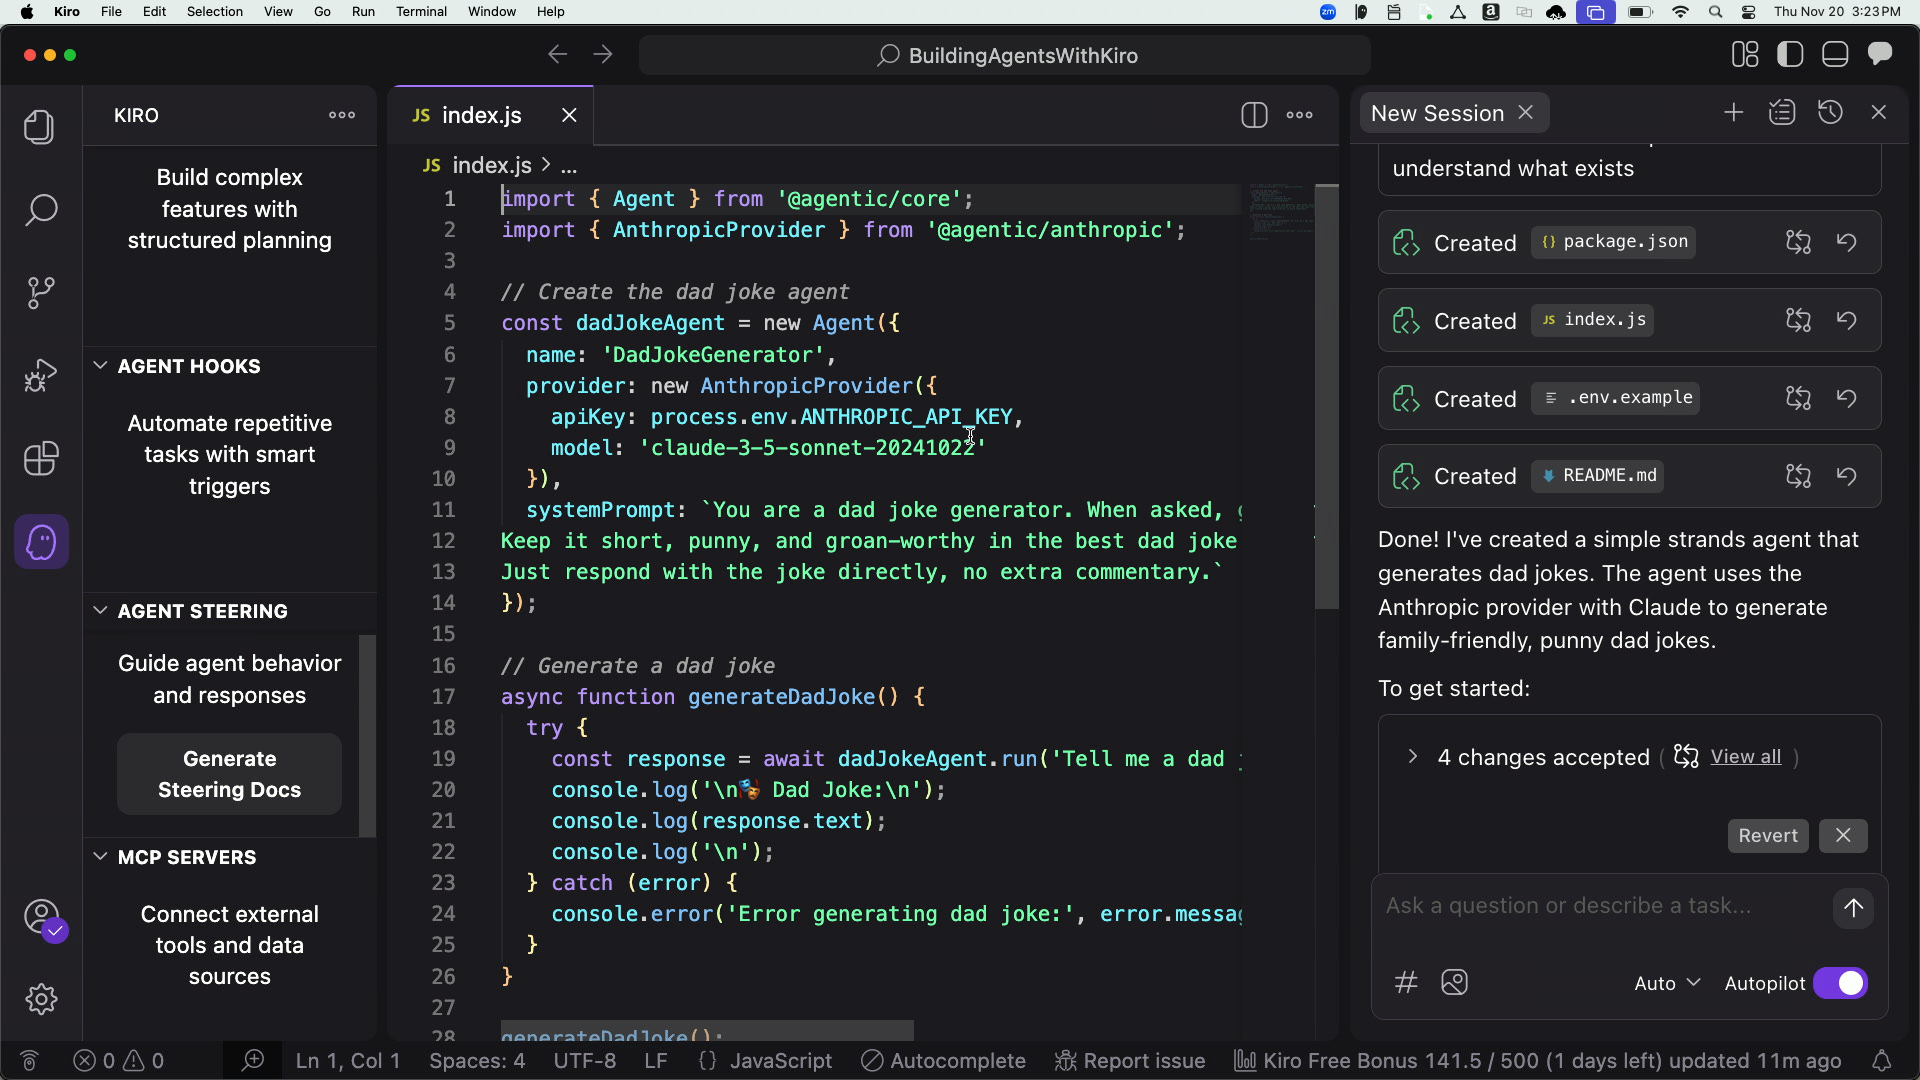Image resolution: width=1920 pixels, height=1080 pixels.
Task: Open the KIRO panel more actions
Action: click(342, 115)
